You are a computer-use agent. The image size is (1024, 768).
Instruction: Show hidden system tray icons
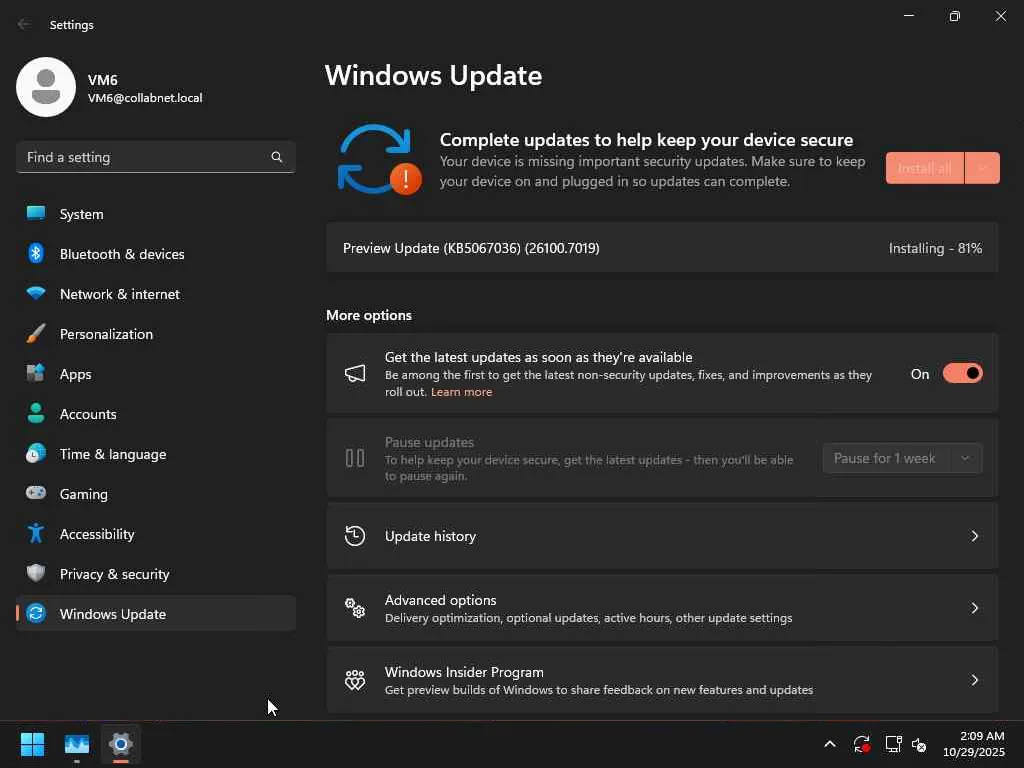(x=830, y=744)
